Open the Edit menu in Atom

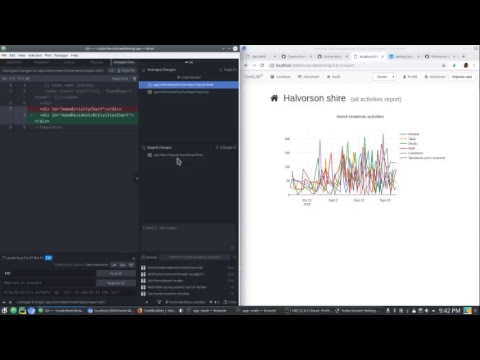[12, 55]
